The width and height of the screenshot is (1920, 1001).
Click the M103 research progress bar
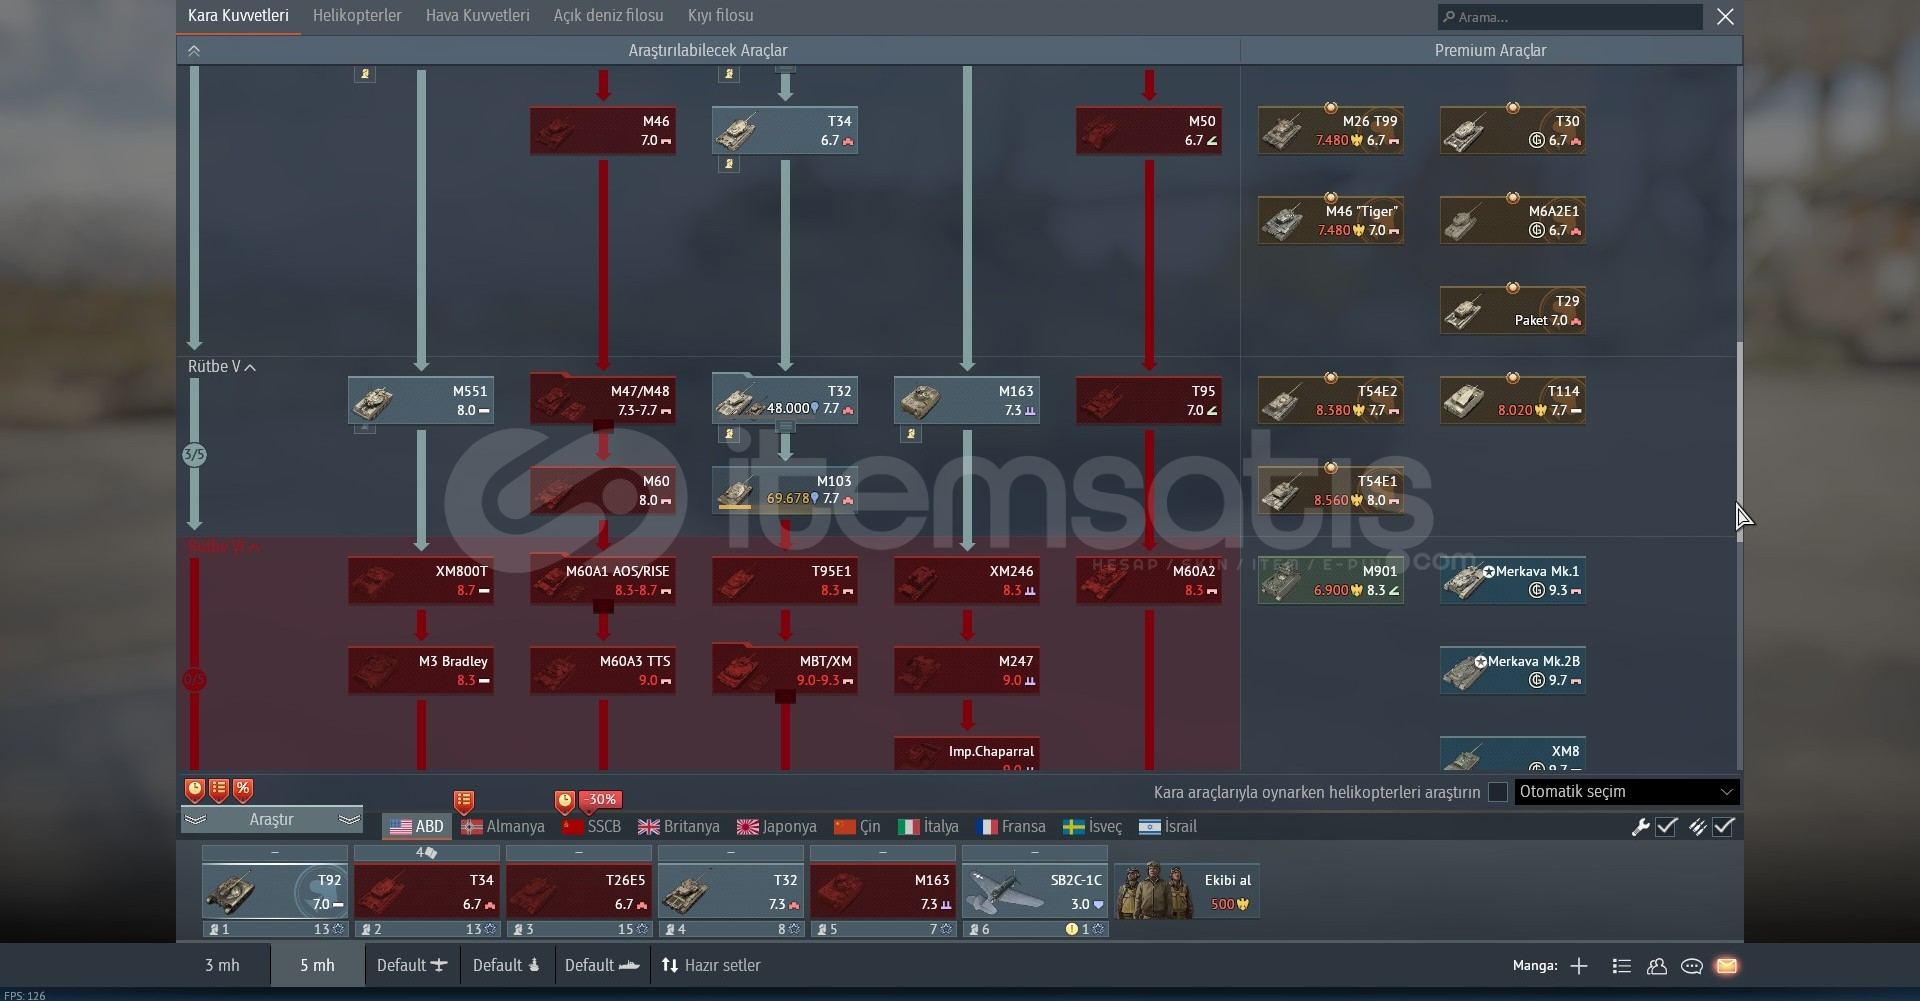point(735,507)
